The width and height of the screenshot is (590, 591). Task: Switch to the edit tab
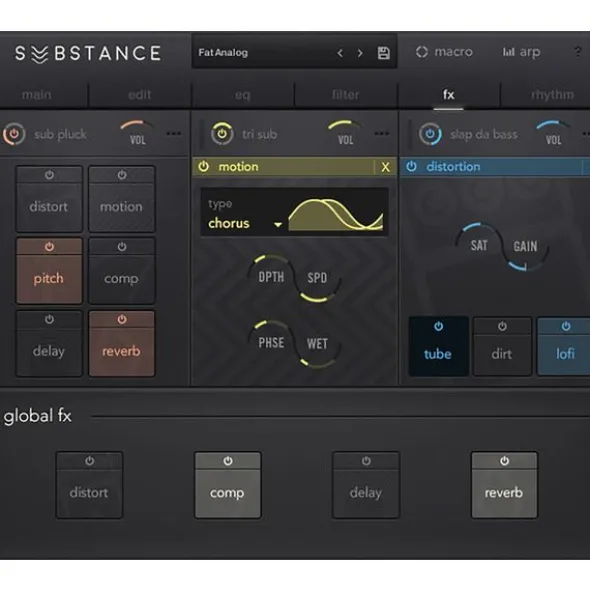pyautogui.click(x=139, y=95)
